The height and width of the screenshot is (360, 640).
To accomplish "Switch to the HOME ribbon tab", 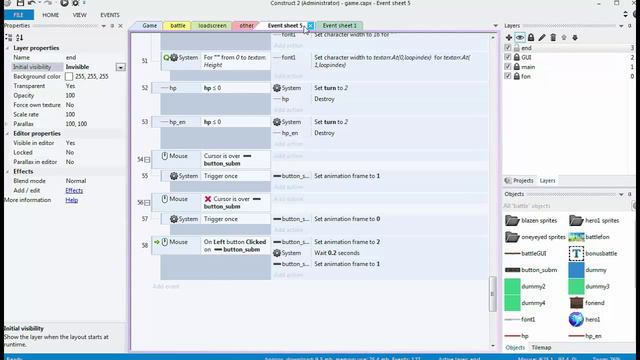I will coord(51,15).
